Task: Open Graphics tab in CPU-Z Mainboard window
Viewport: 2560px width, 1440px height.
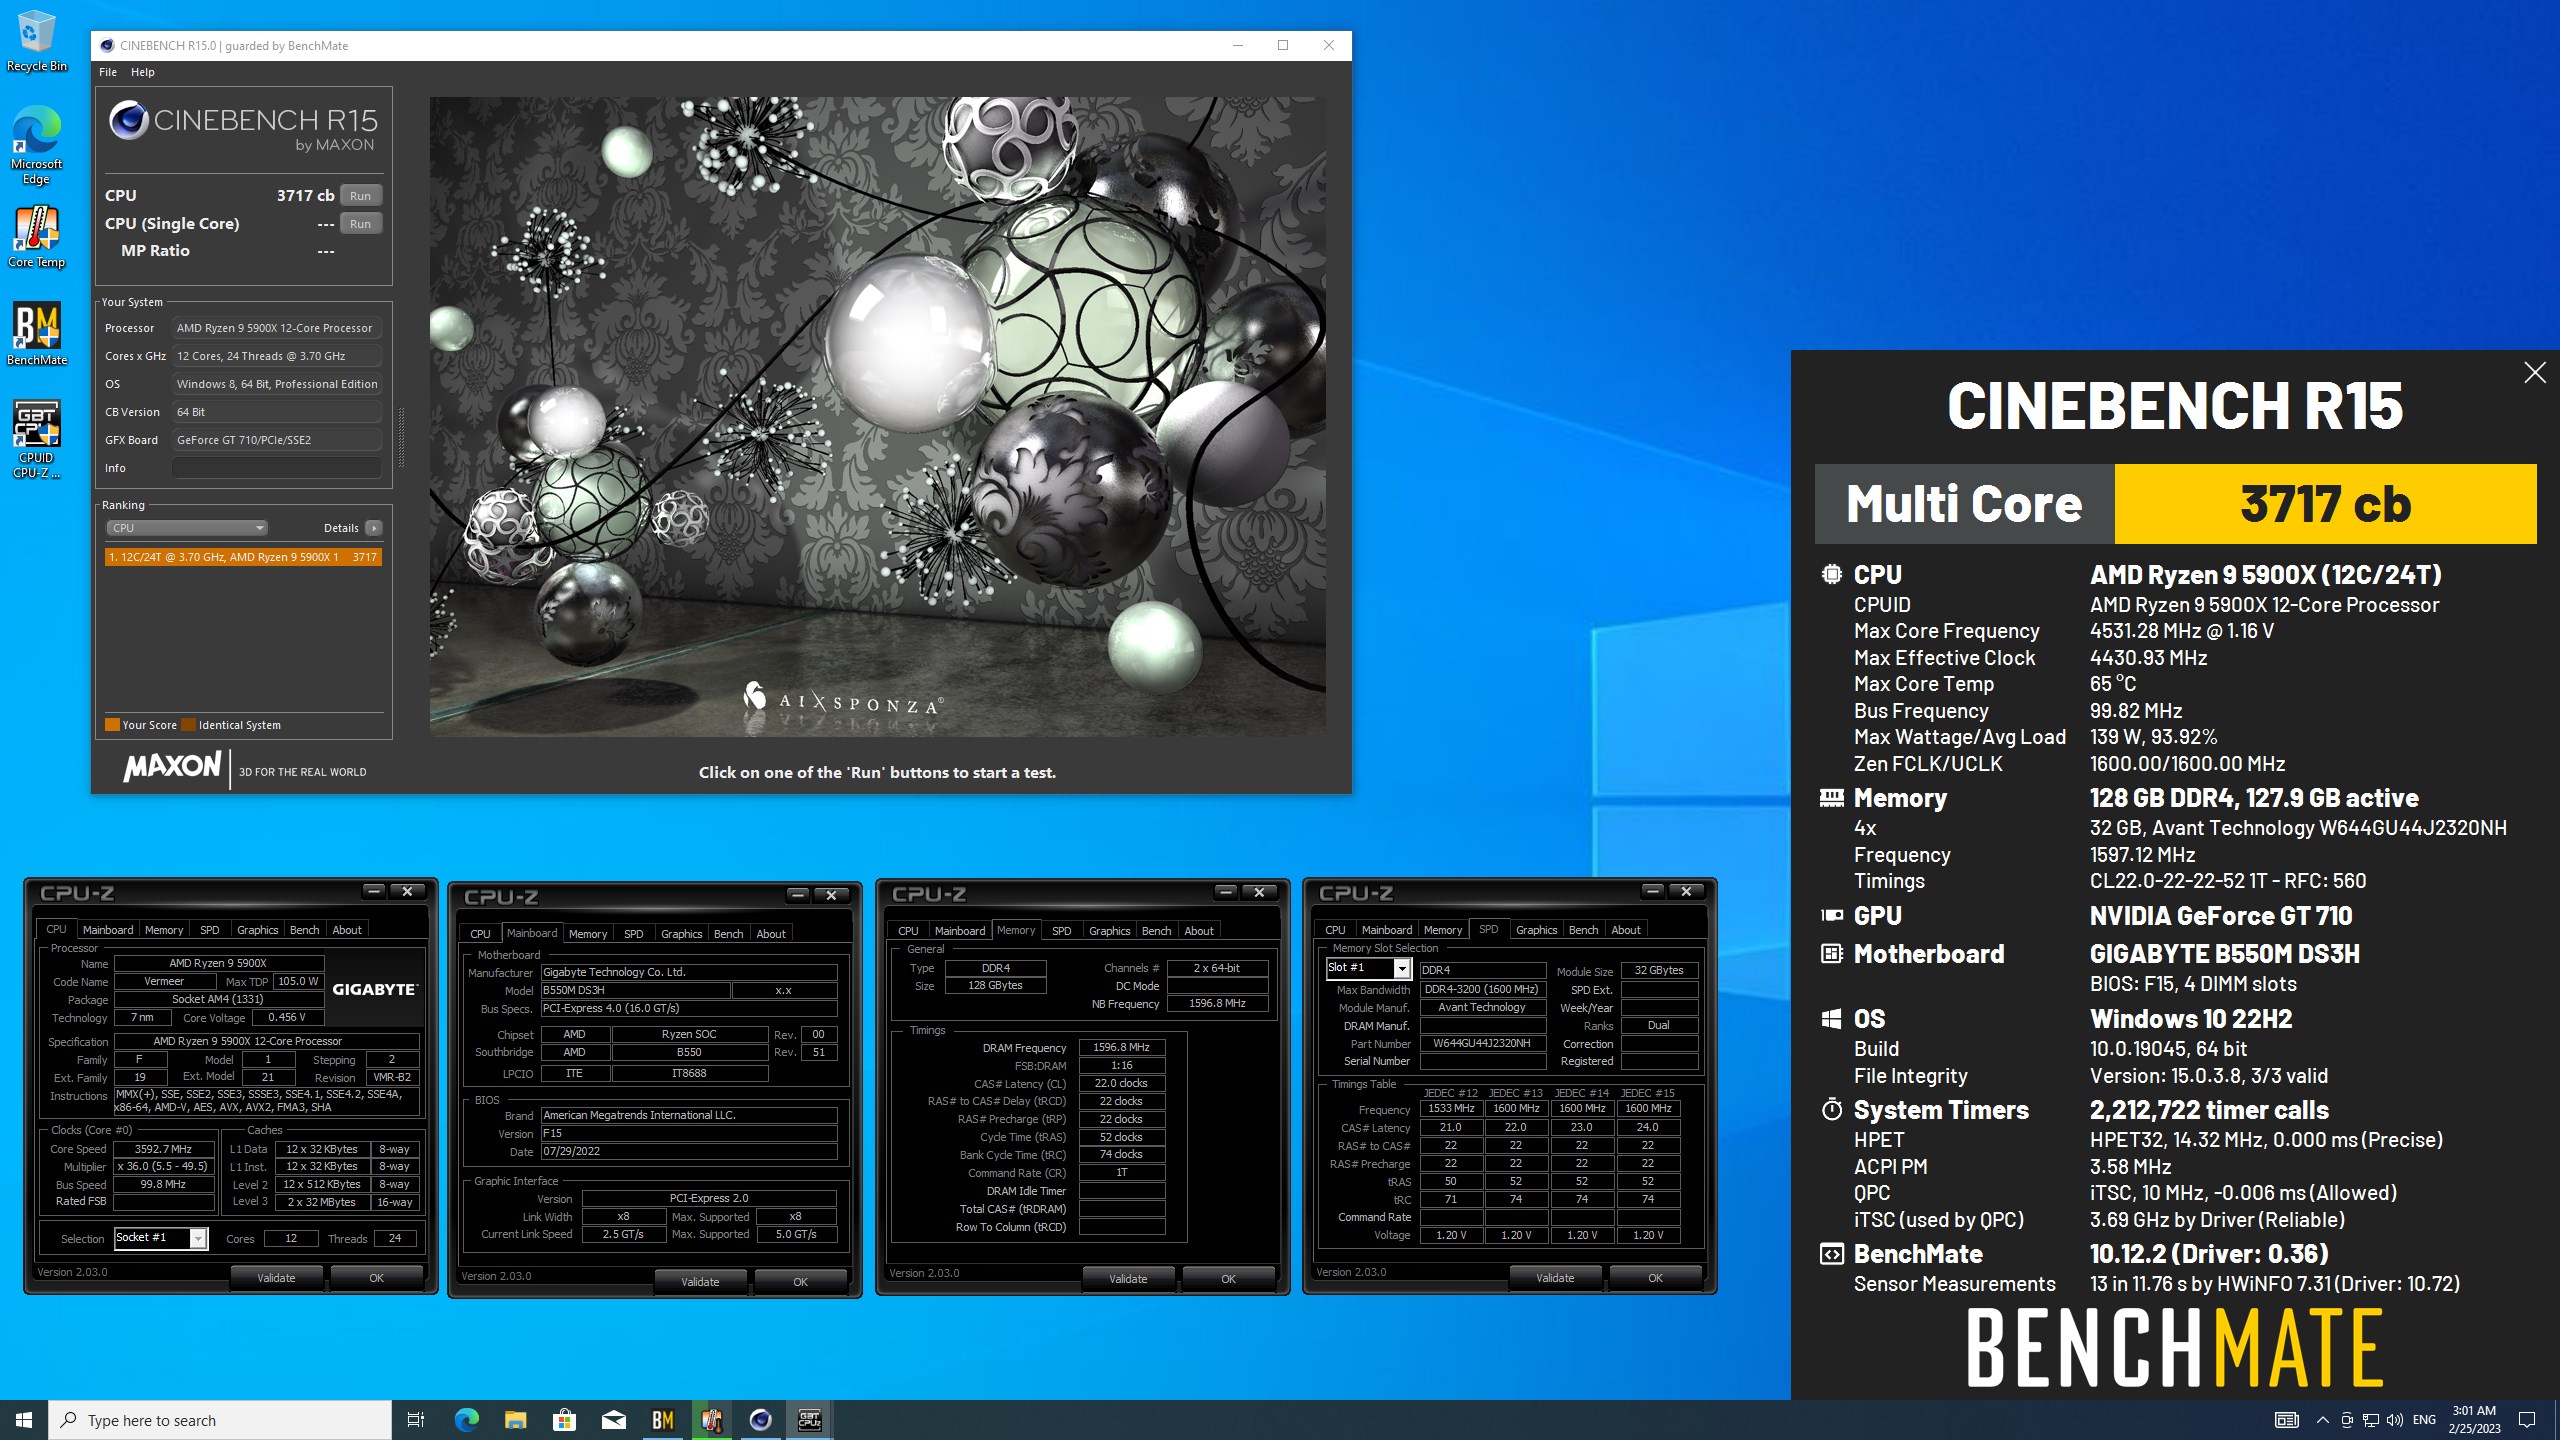Action: coord(682,934)
